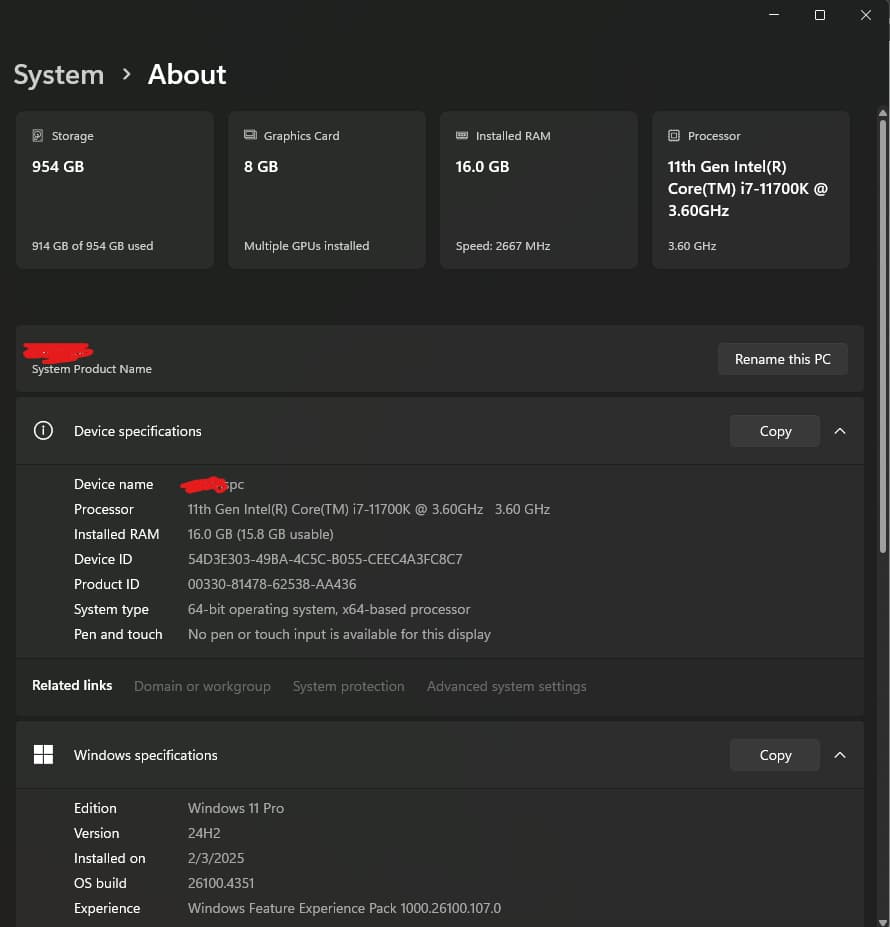This screenshot has height=927, width=890.
Task: Collapse the Device specifications section
Action: [840, 431]
